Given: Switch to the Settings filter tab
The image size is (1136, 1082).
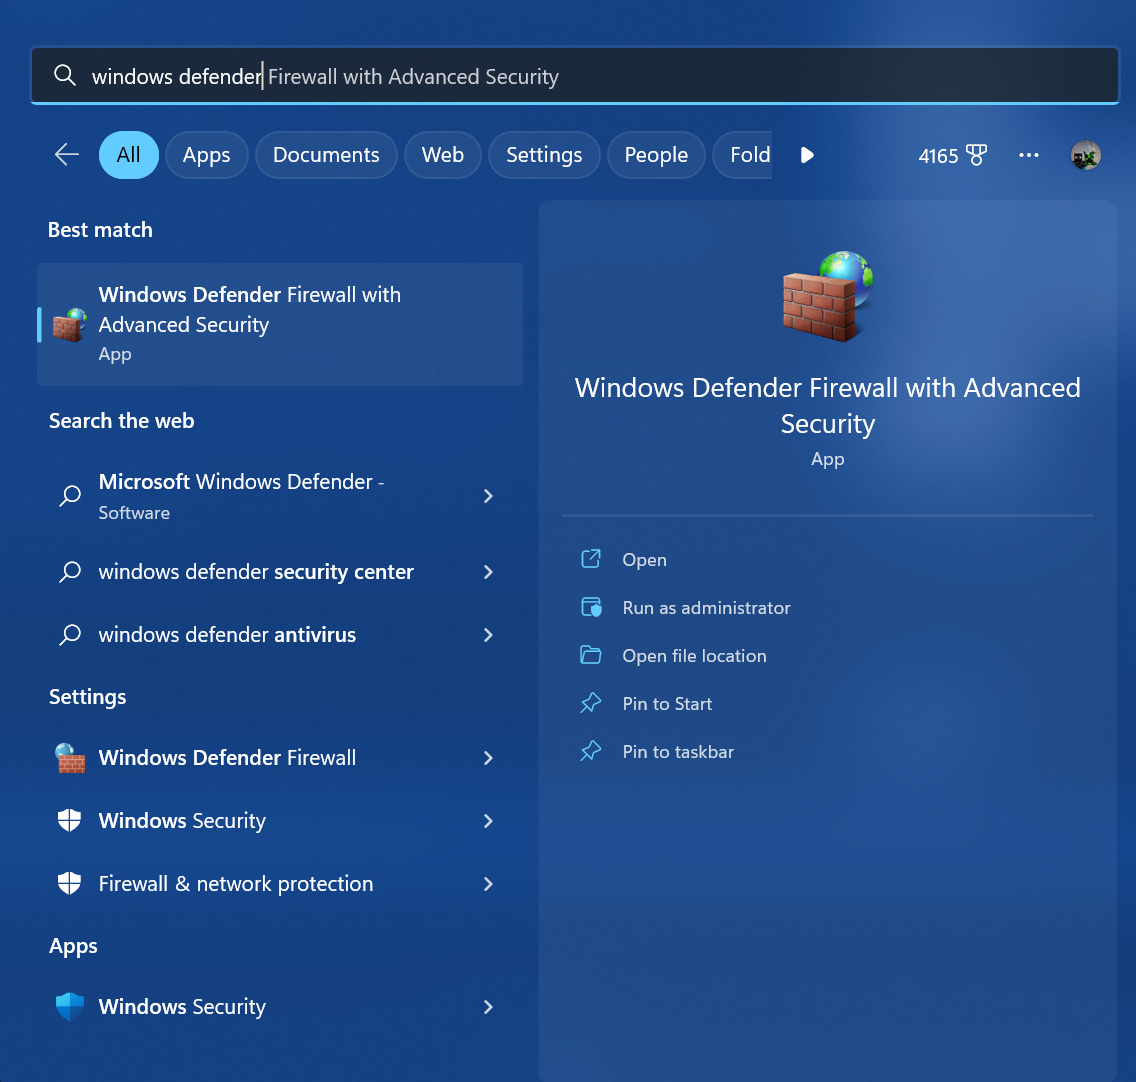Looking at the screenshot, I should 544,154.
